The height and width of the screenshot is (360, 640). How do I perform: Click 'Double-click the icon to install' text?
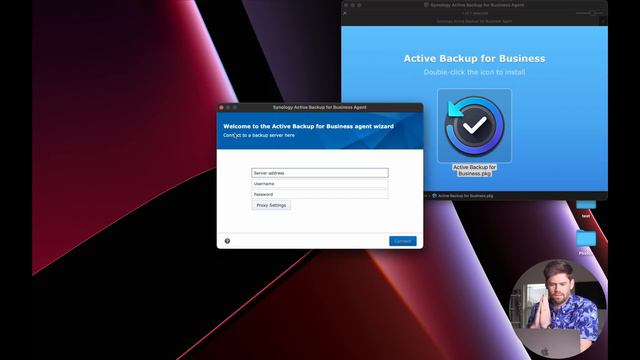click(x=474, y=72)
